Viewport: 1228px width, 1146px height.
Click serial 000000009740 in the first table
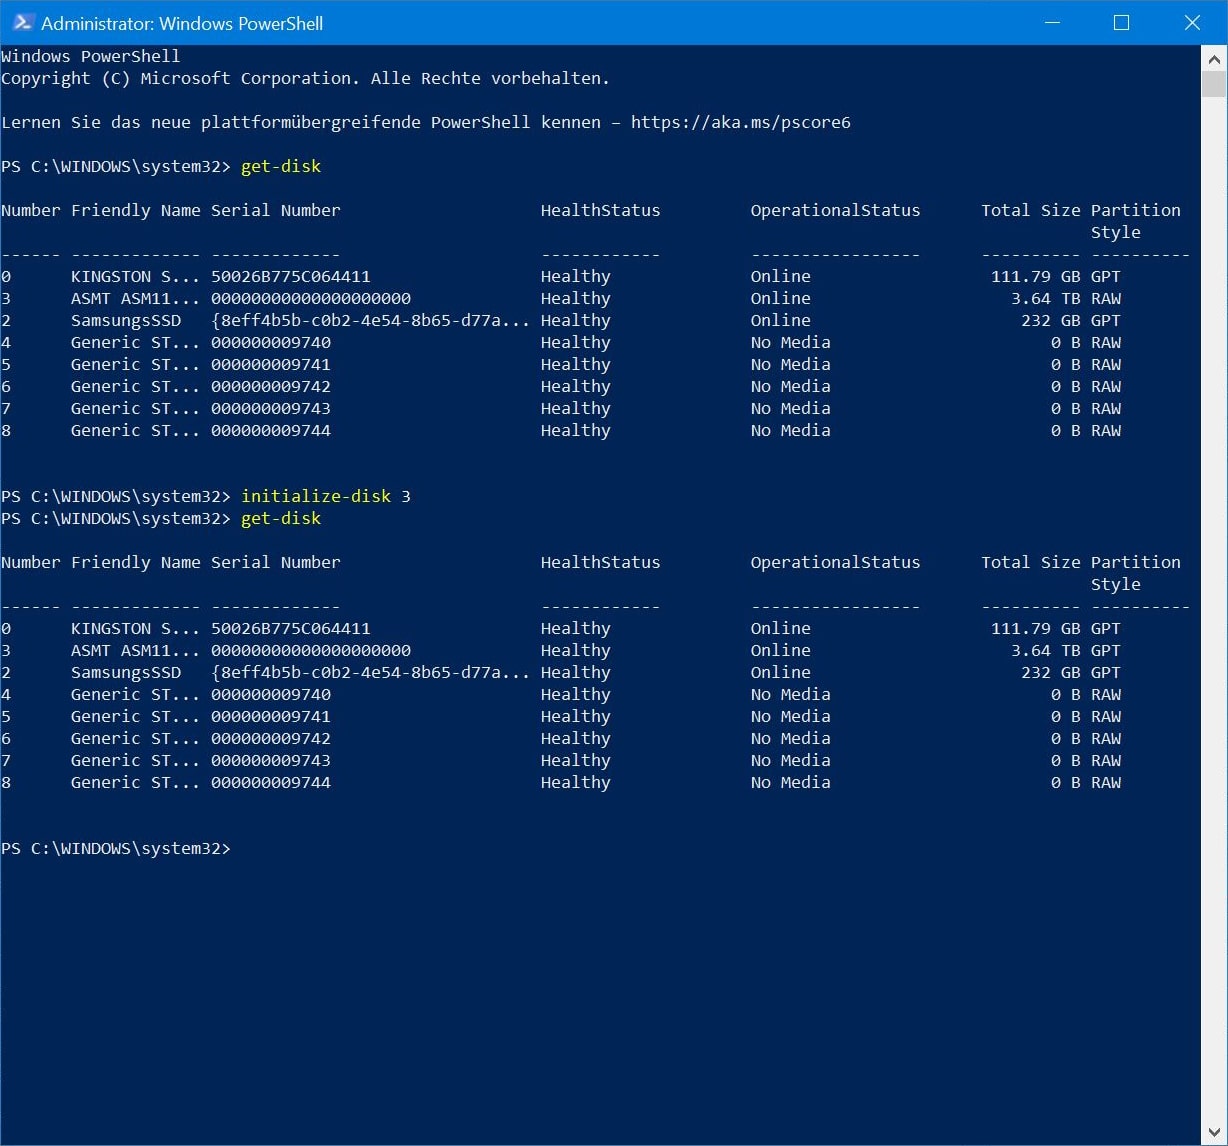point(271,342)
